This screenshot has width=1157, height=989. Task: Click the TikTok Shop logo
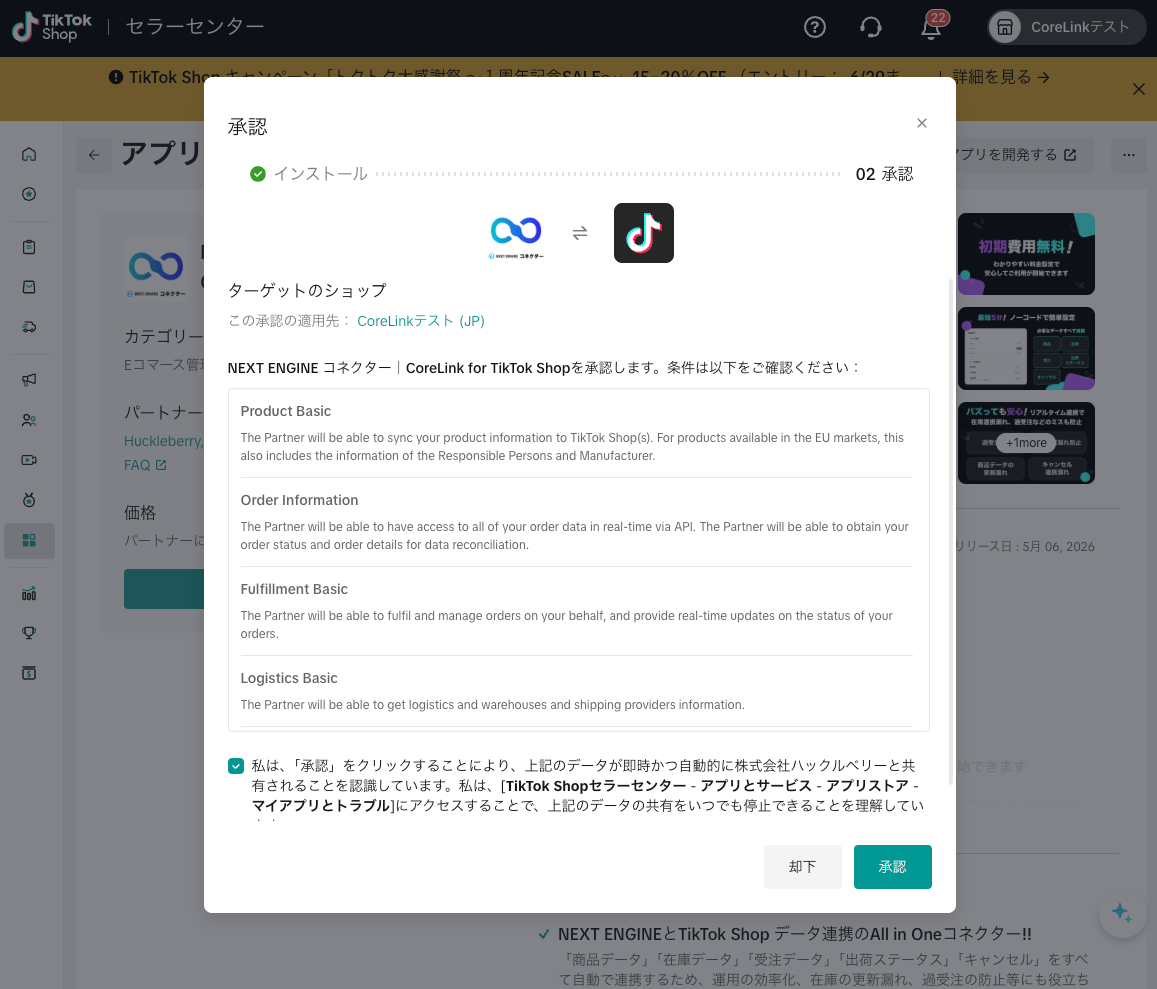point(52,27)
